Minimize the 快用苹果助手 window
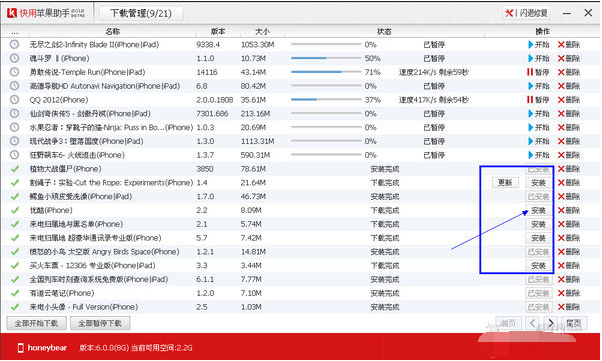Screen dimensions: 602x361 [x=566, y=13]
